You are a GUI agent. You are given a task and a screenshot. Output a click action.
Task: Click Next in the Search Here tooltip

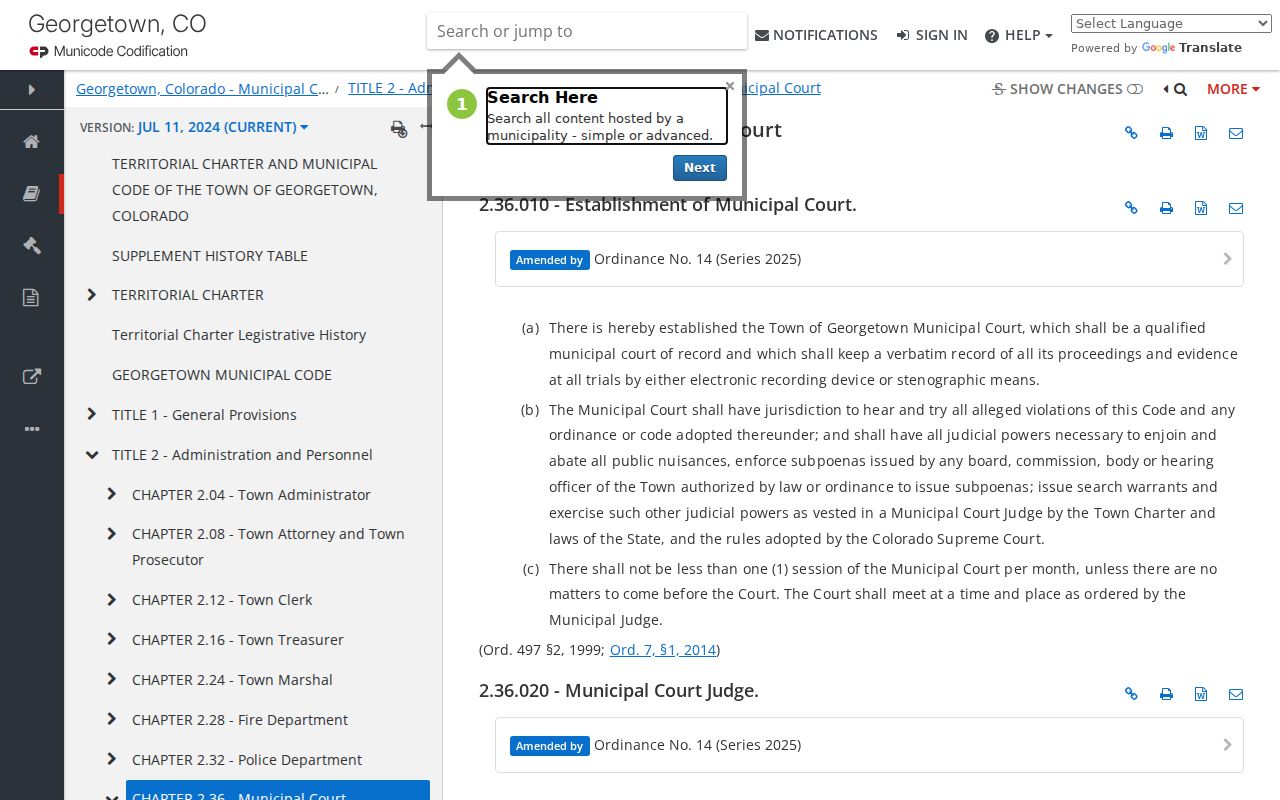tap(700, 168)
